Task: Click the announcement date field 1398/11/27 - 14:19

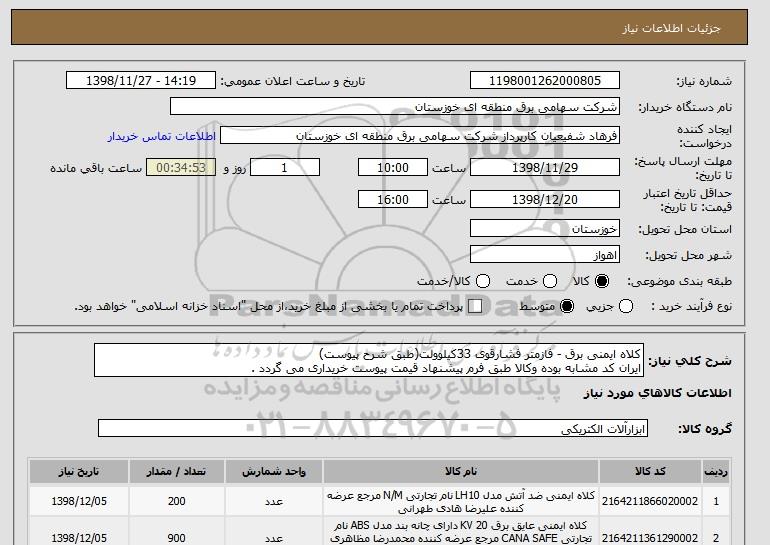Action: 141,81
